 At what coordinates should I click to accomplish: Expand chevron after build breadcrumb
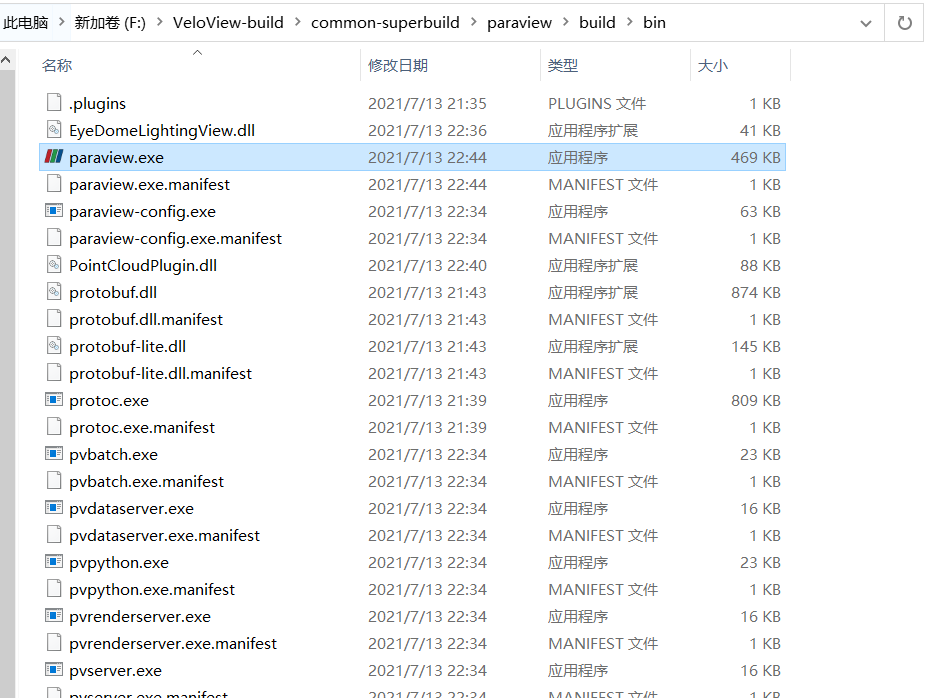[x=630, y=23]
